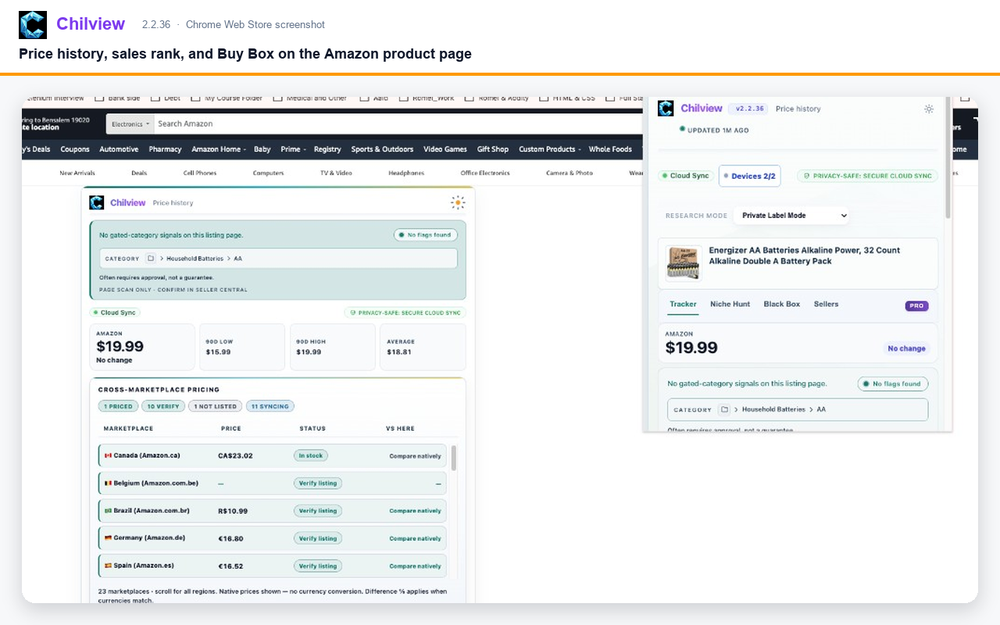Open the Cell Phones subcategory link
The image size is (1000, 625).
click(200, 173)
